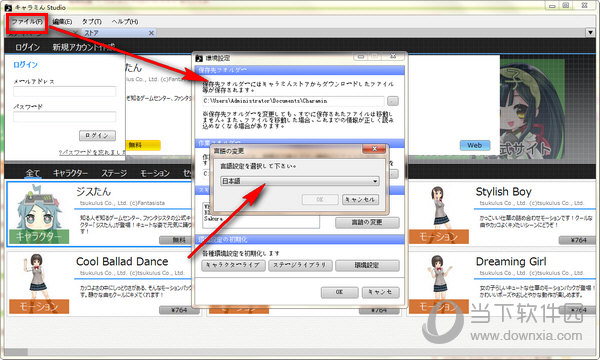Expand the tab list arrow at the right edge of the tab bar
600x360 pixels.
click(590, 33)
